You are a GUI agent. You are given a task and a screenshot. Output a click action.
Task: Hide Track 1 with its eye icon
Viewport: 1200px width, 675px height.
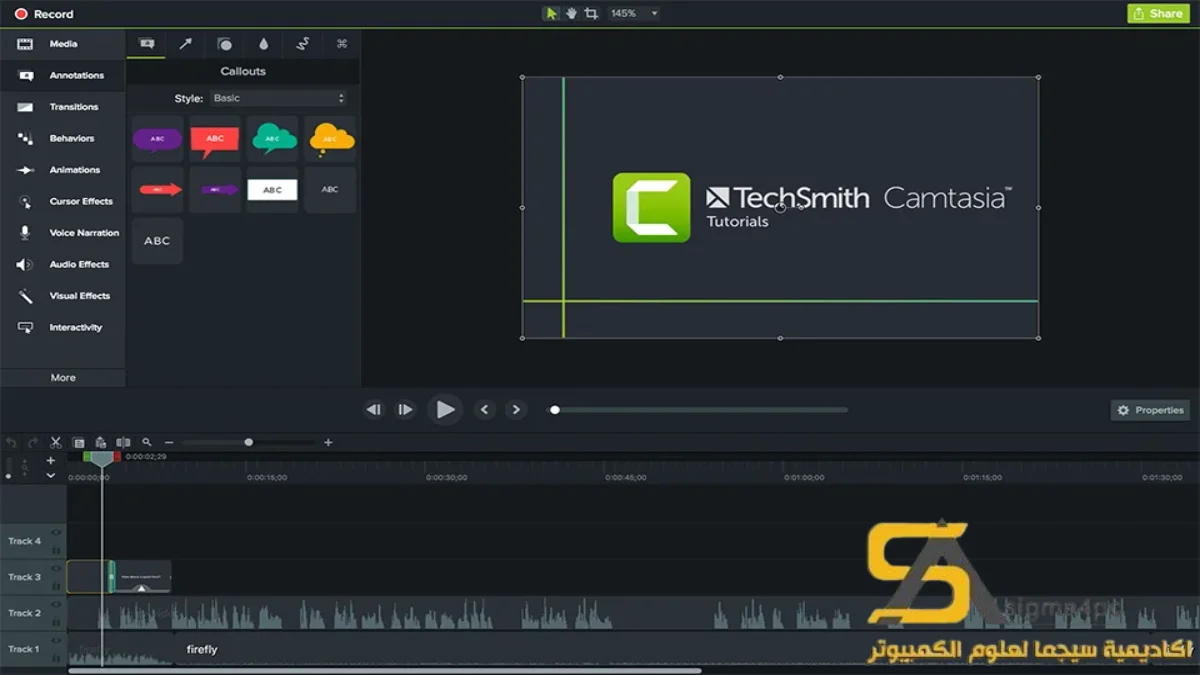pos(56,641)
